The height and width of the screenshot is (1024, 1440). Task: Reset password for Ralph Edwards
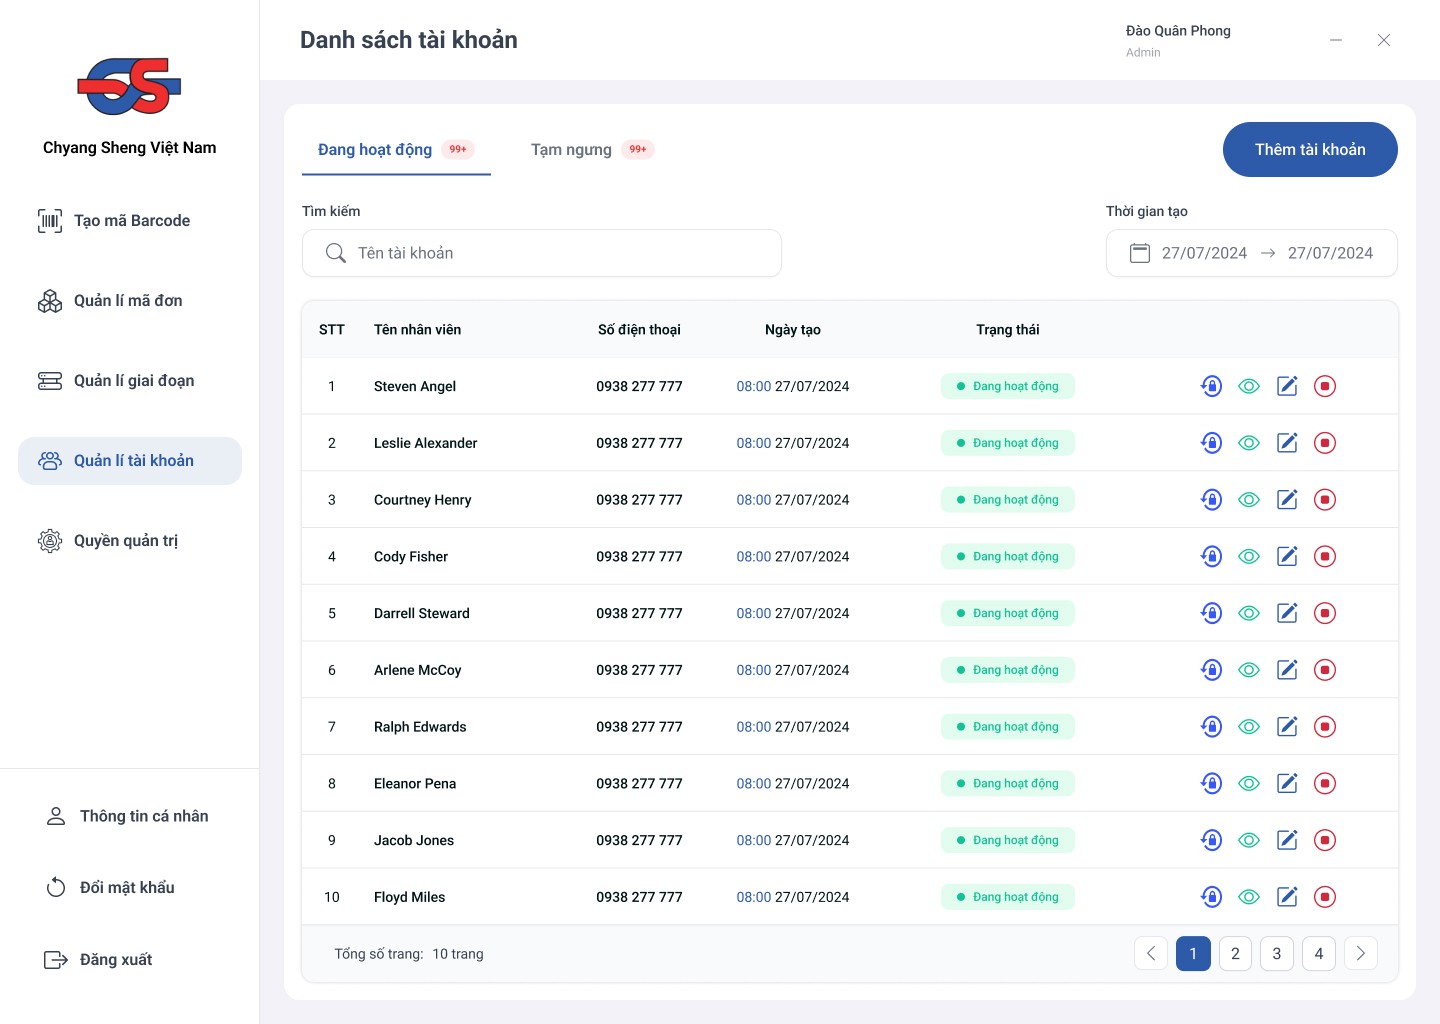click(1211, 727)
